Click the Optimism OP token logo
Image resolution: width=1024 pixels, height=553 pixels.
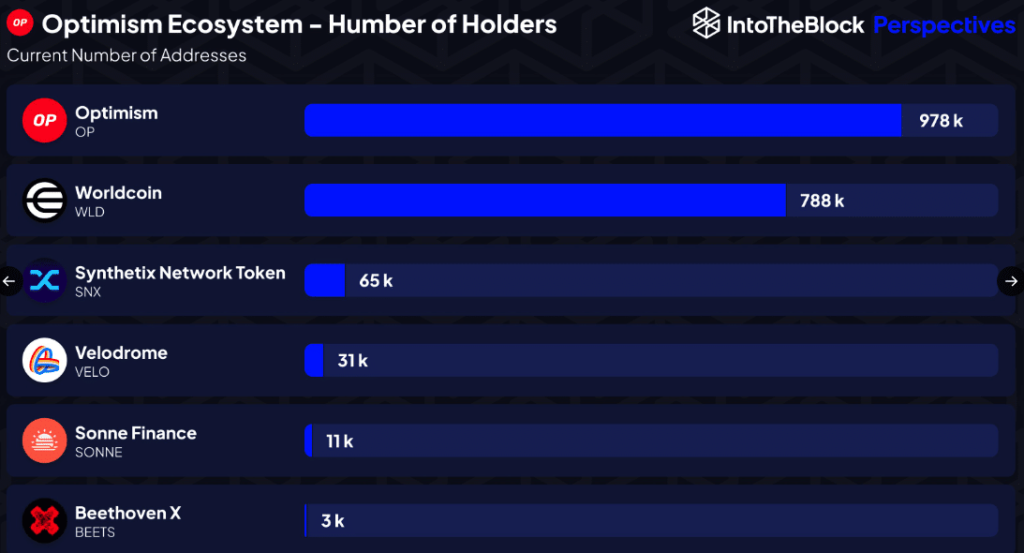click(44, 121)
